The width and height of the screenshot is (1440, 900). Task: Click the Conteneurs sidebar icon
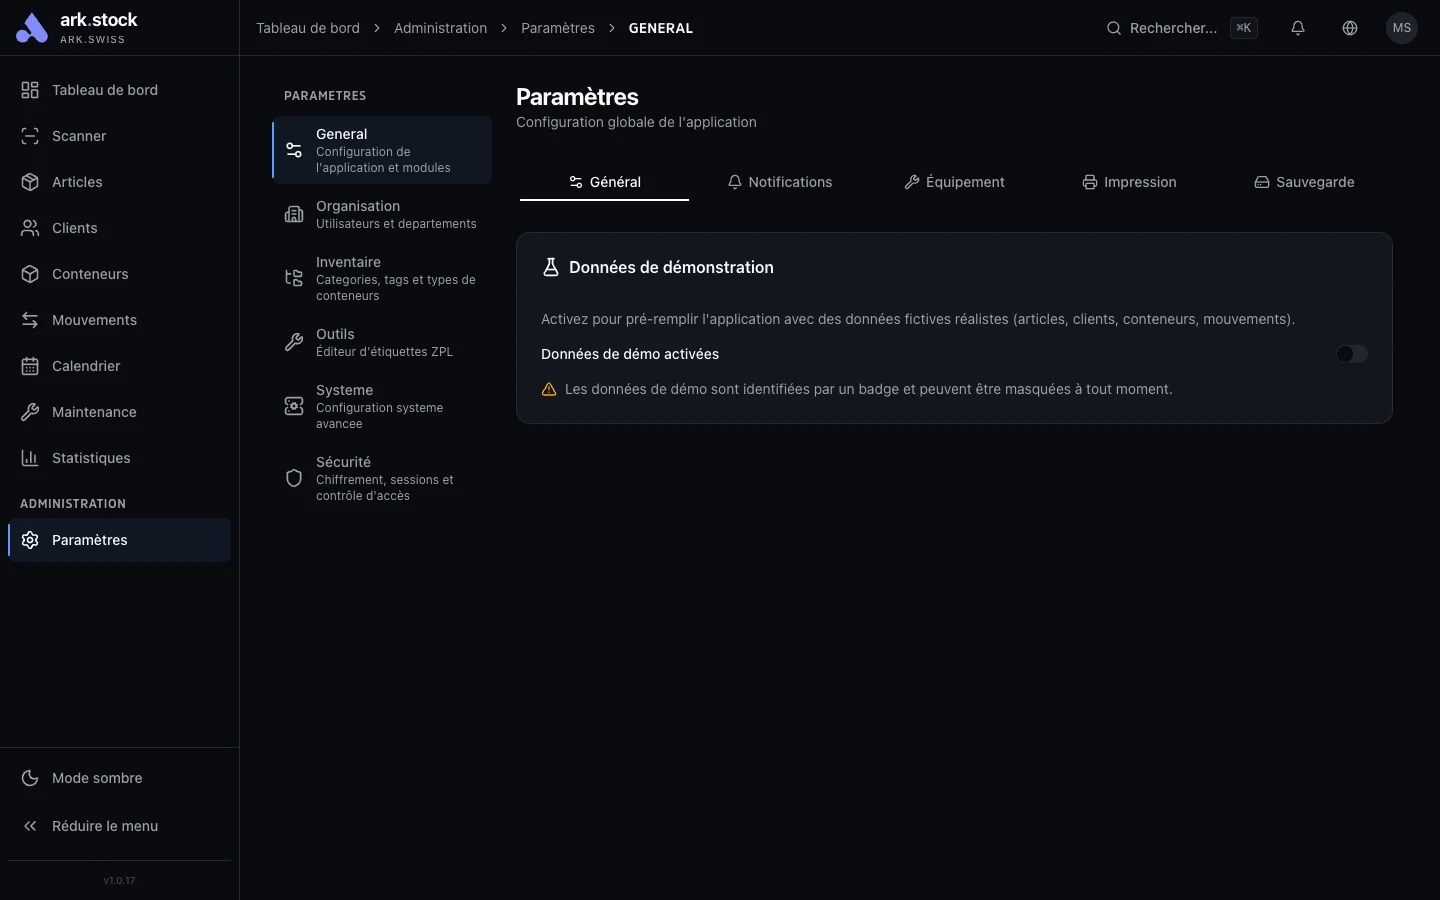[x=29, y=274]
